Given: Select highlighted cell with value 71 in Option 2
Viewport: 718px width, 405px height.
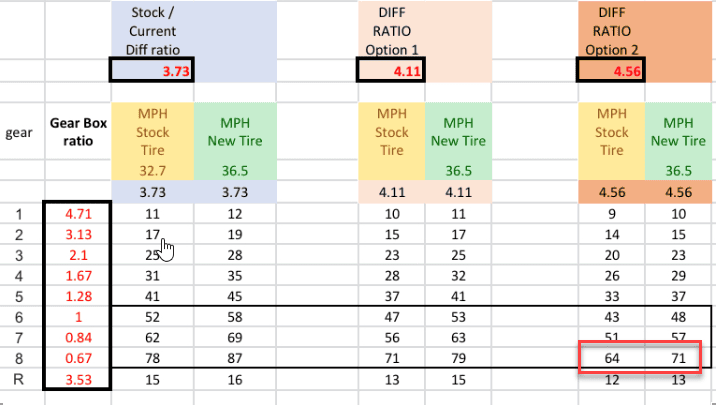Looking at the screenshot, I should pyautogui.click(x=678, y=358).
